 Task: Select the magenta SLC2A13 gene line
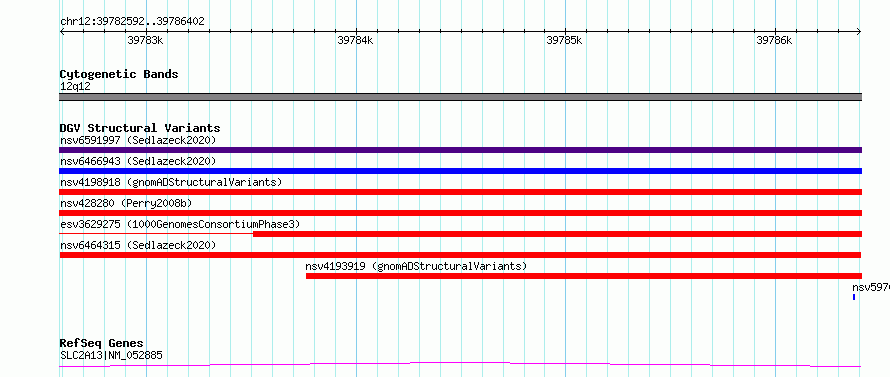[460, 365]
